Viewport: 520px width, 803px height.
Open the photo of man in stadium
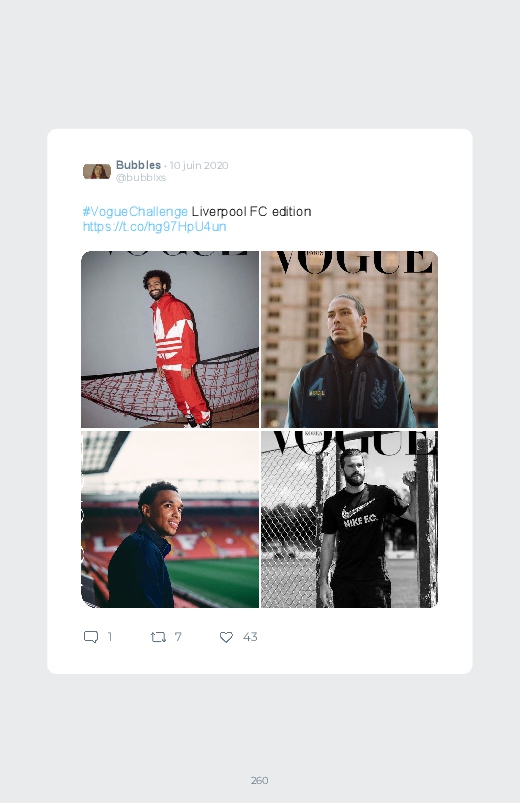pyautogui.click(x=170, y=519)
